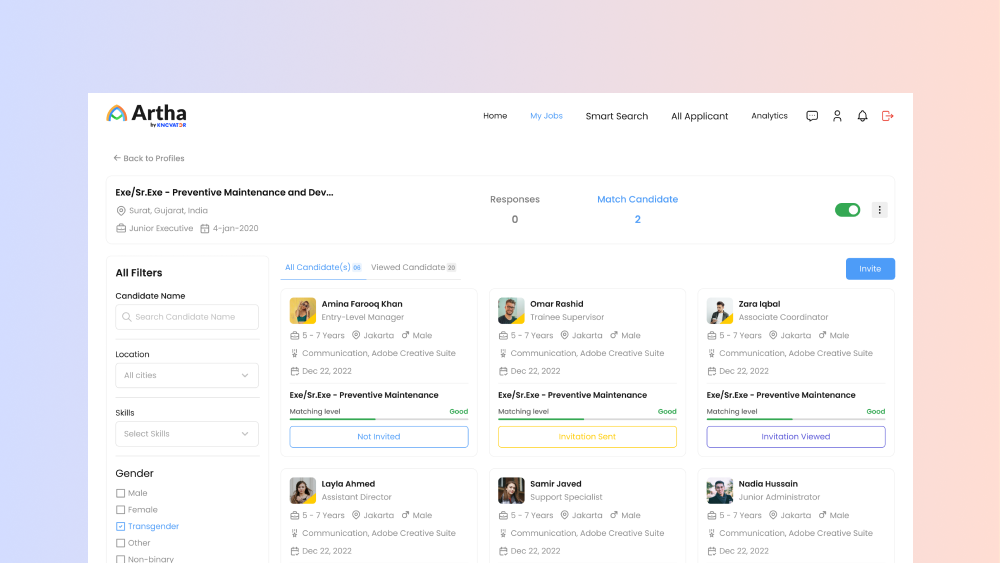Click Amina Farooq Khan's skills badge icon
1000x563 pixels.
(294, 353)
